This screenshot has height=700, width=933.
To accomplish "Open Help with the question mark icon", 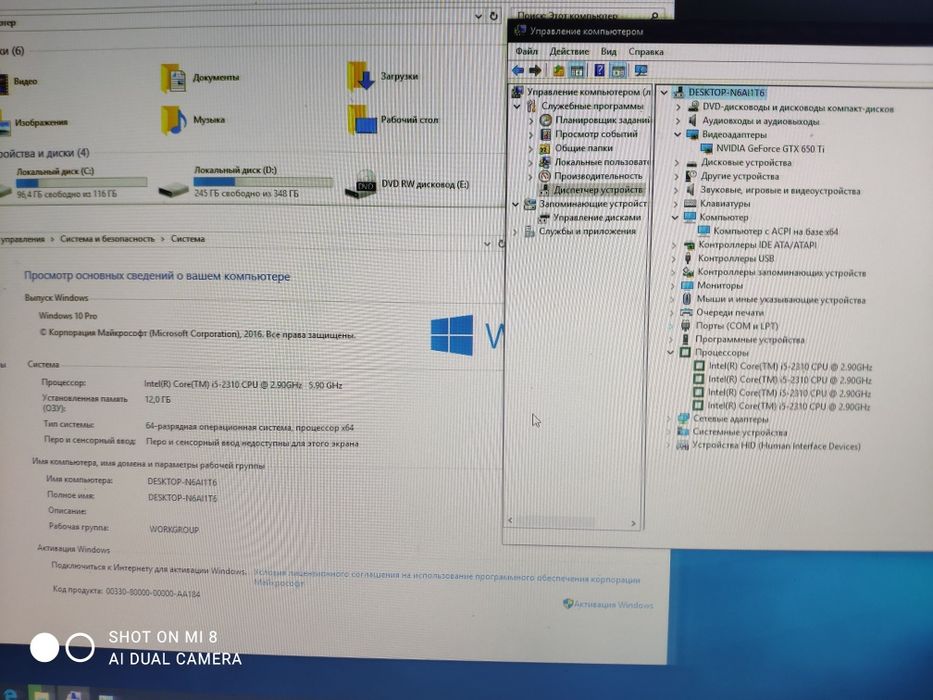I will pos(599,71).
